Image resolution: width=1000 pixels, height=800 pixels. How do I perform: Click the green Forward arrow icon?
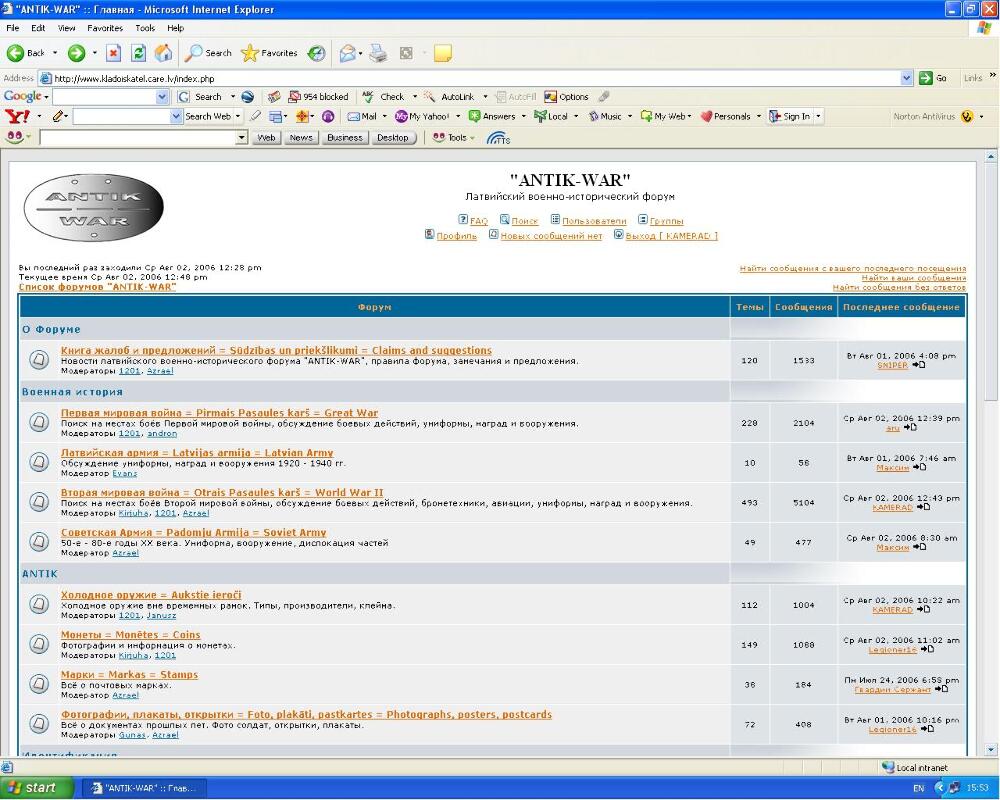coord(77,53)
